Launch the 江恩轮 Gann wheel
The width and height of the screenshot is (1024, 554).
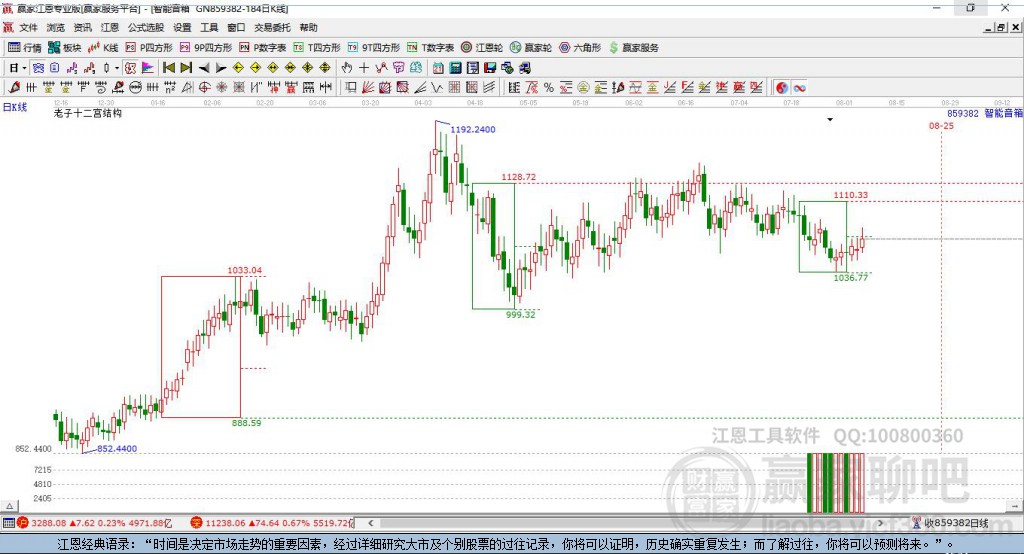click(482, 48)
